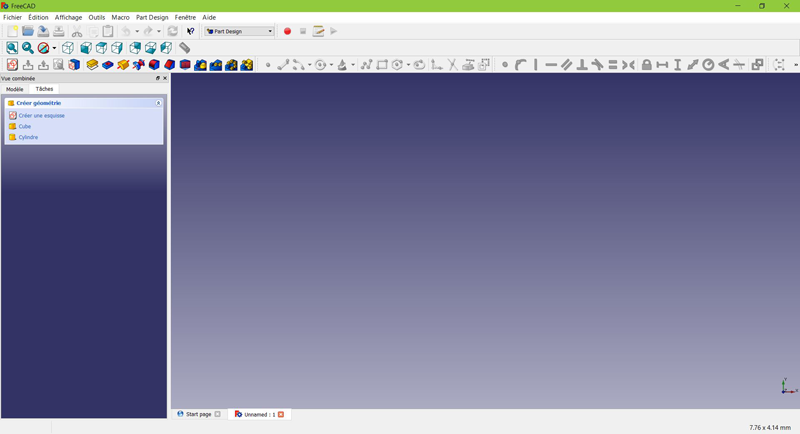Switch to right view cube icon
Screen dimensions: 800x434
(x=117, y=48)
